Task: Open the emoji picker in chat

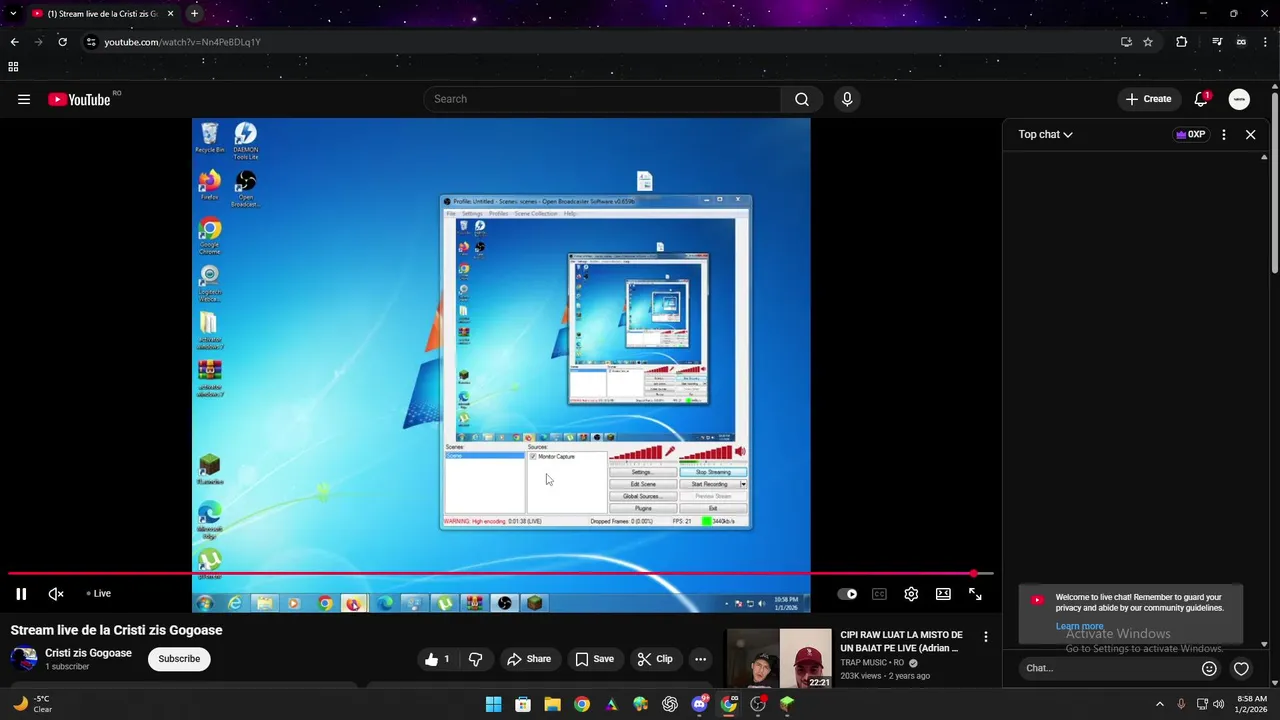Action: coord(1209,668)
